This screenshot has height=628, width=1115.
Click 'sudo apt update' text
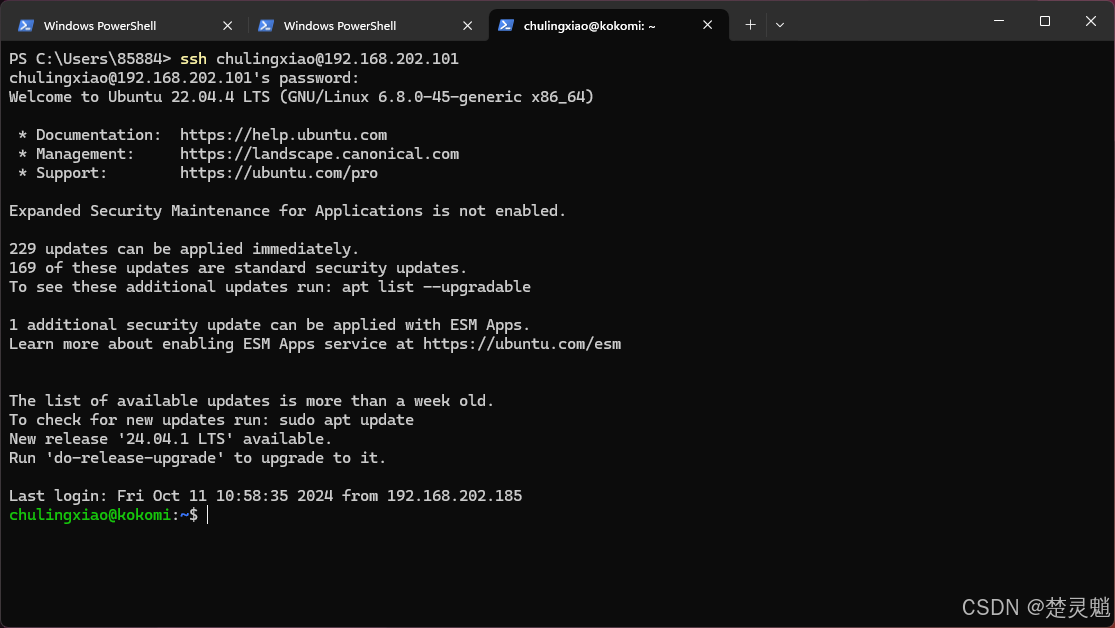coord(346,420)
